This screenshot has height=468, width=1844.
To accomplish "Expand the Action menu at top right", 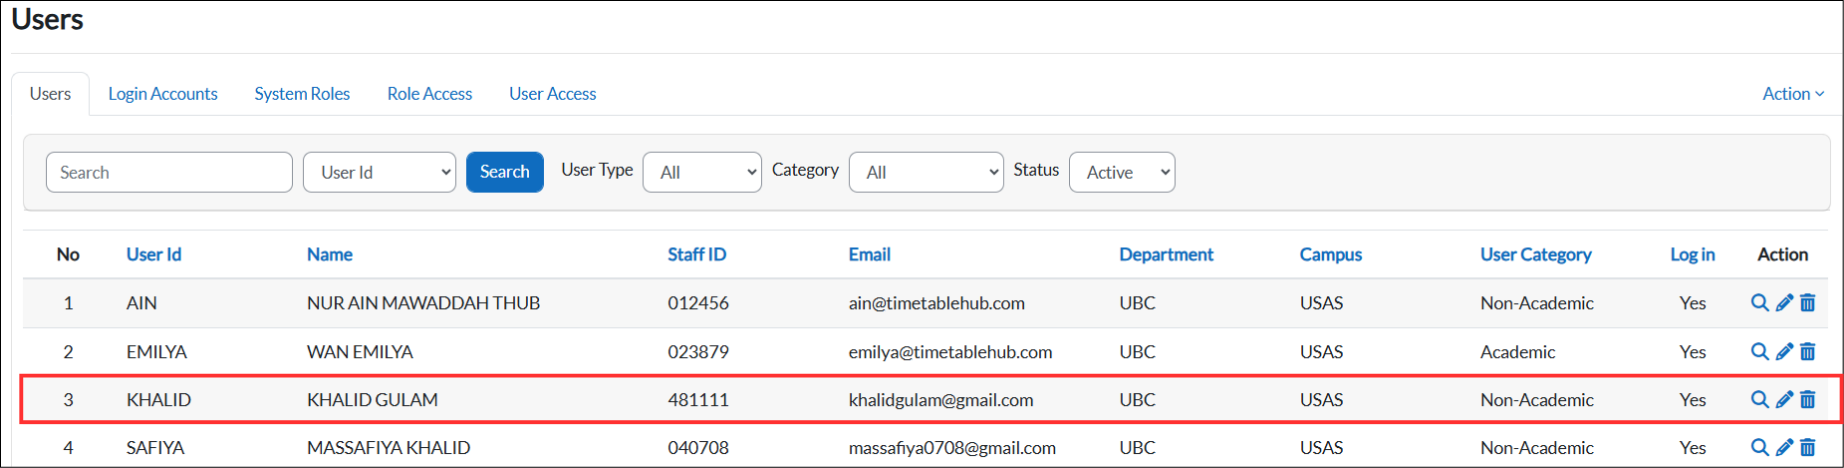I will click(1793, 93).
